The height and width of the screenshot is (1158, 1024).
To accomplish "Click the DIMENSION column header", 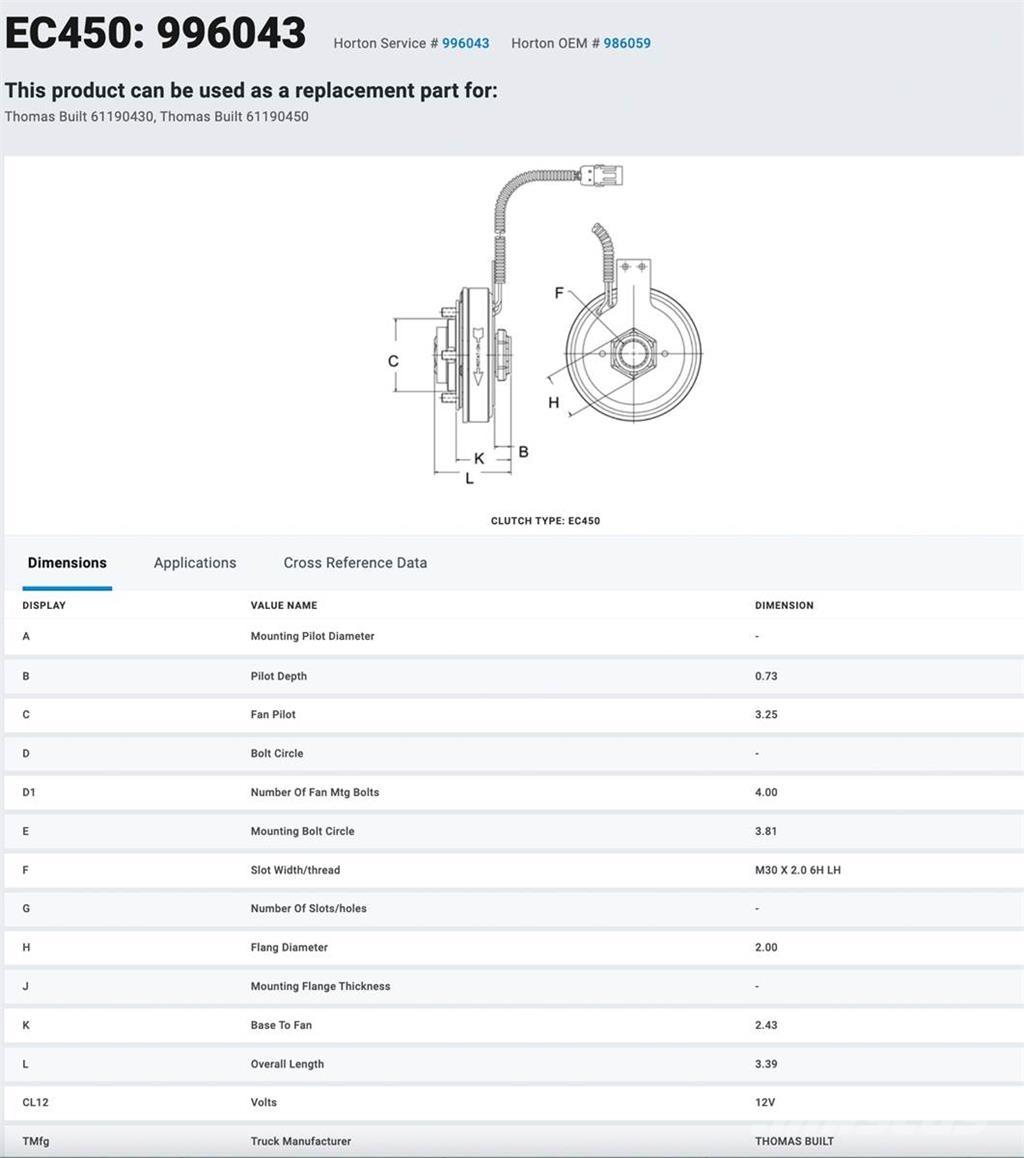I will tap(784, 605).
